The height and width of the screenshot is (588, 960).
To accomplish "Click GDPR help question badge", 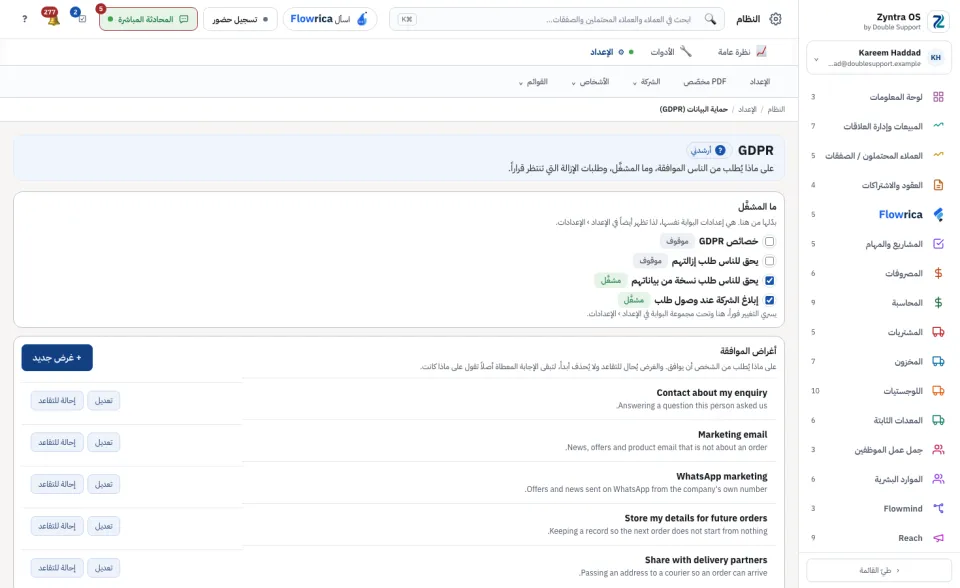I will point(721,150).
